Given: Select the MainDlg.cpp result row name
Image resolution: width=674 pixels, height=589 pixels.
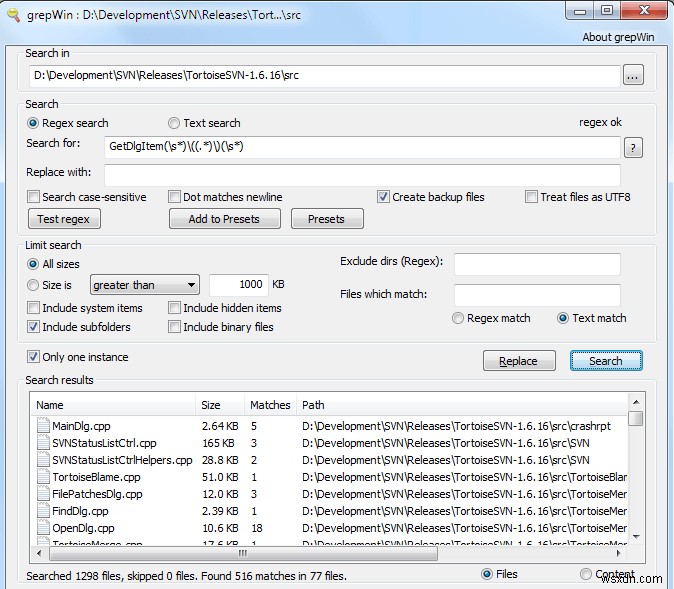Looking at the screenshot, I should click(81, 426).
